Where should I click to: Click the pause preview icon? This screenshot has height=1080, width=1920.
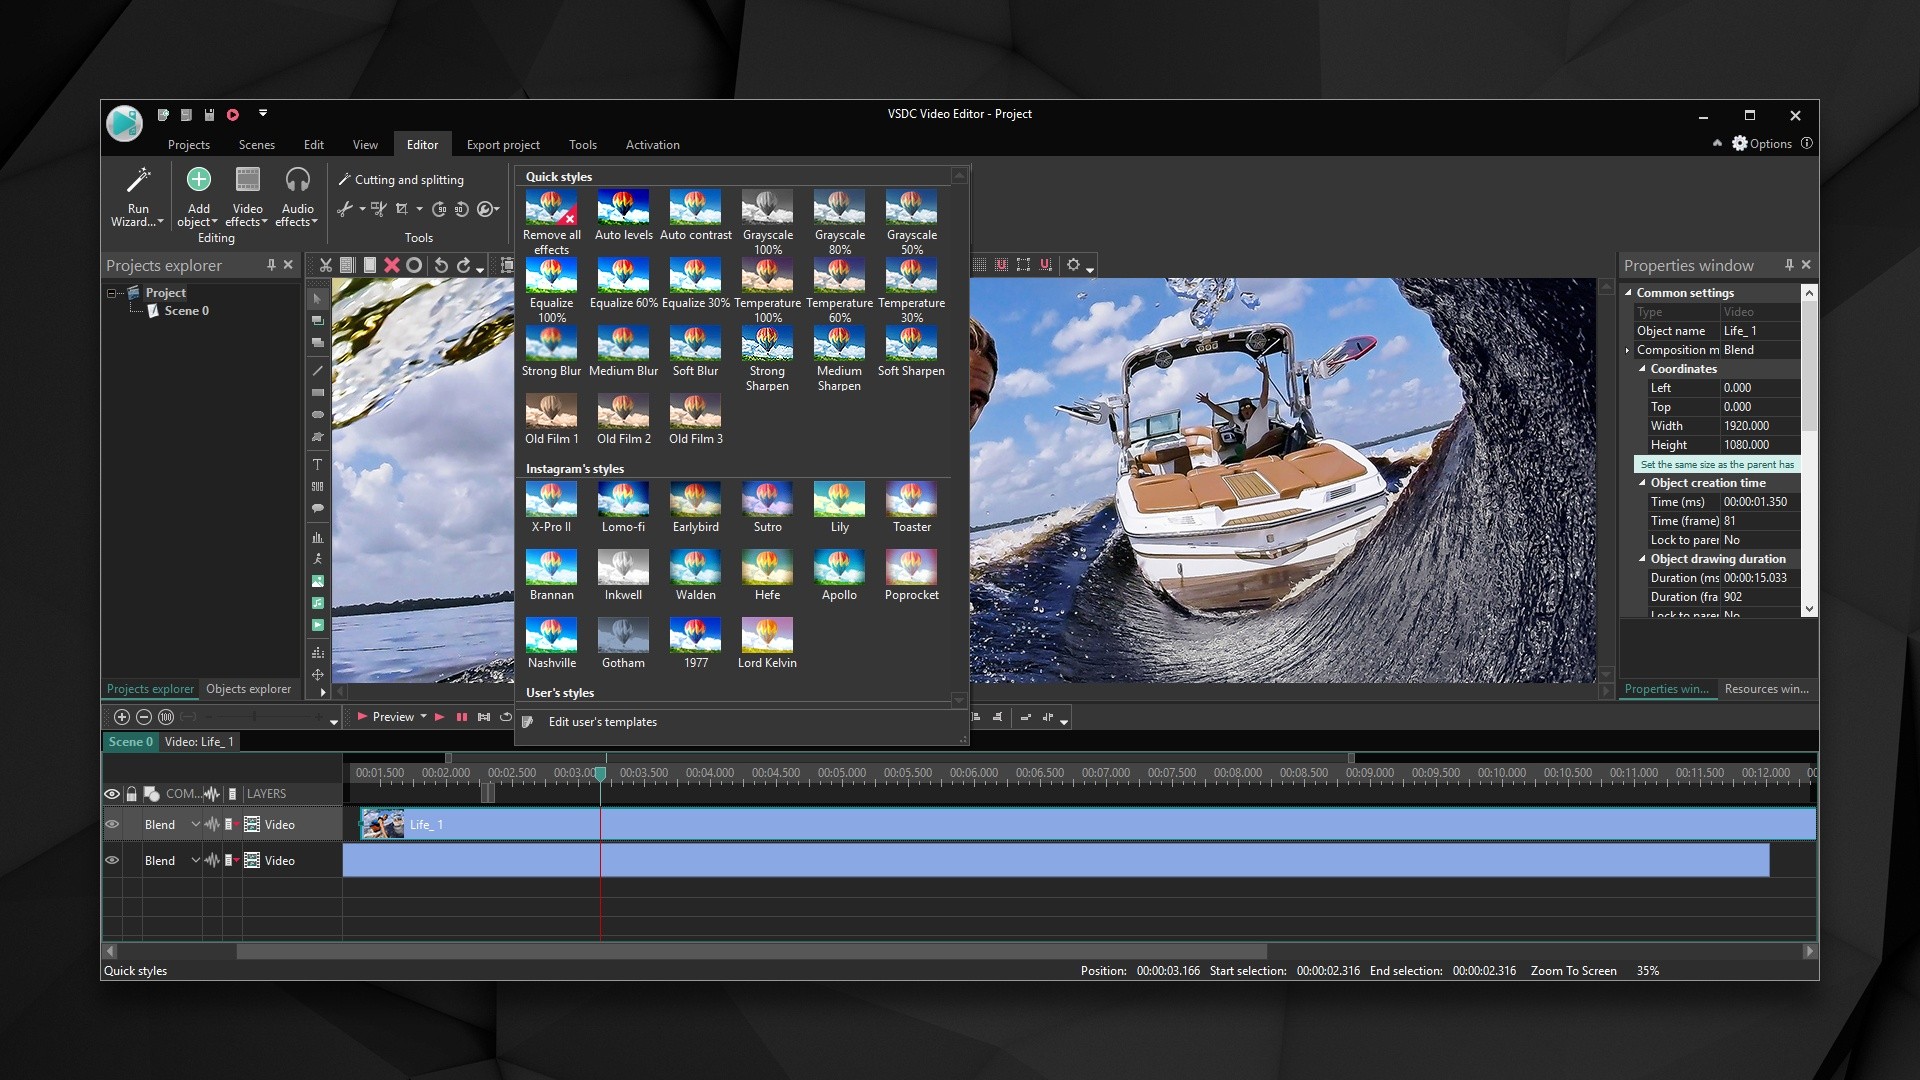tap(462, 717)
